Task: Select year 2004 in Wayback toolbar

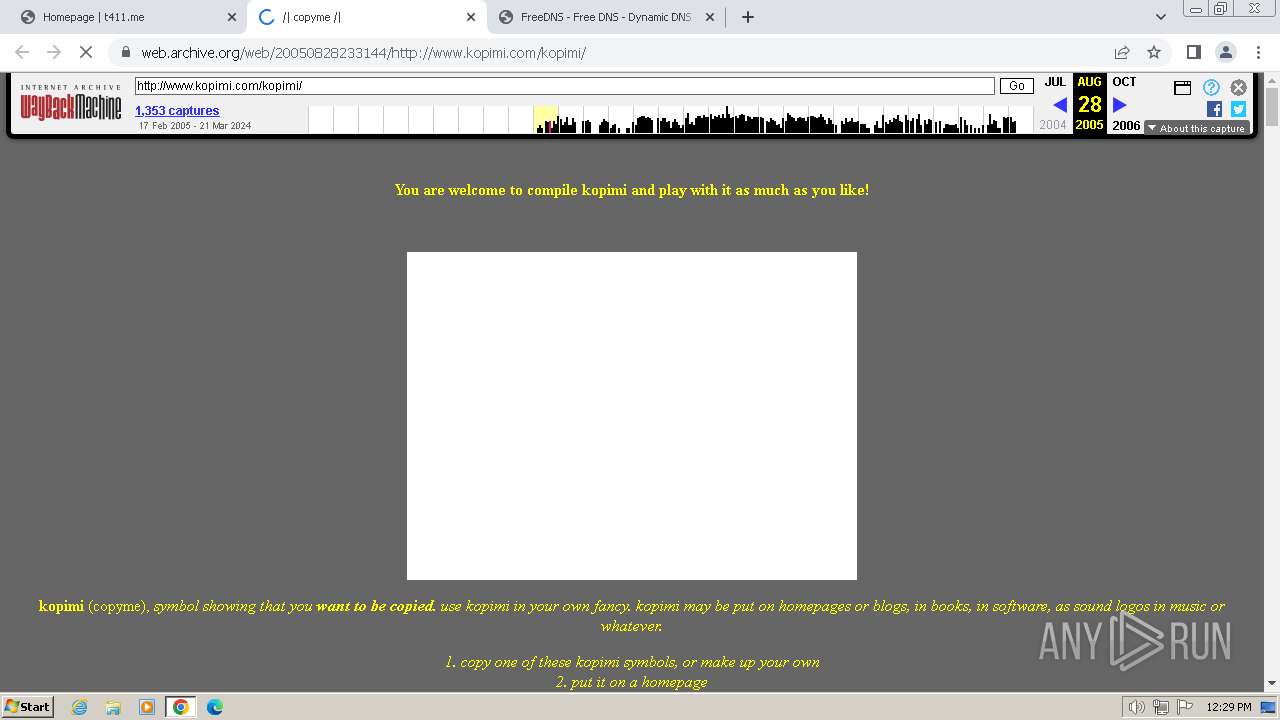Action: (x=1053, y=125)
